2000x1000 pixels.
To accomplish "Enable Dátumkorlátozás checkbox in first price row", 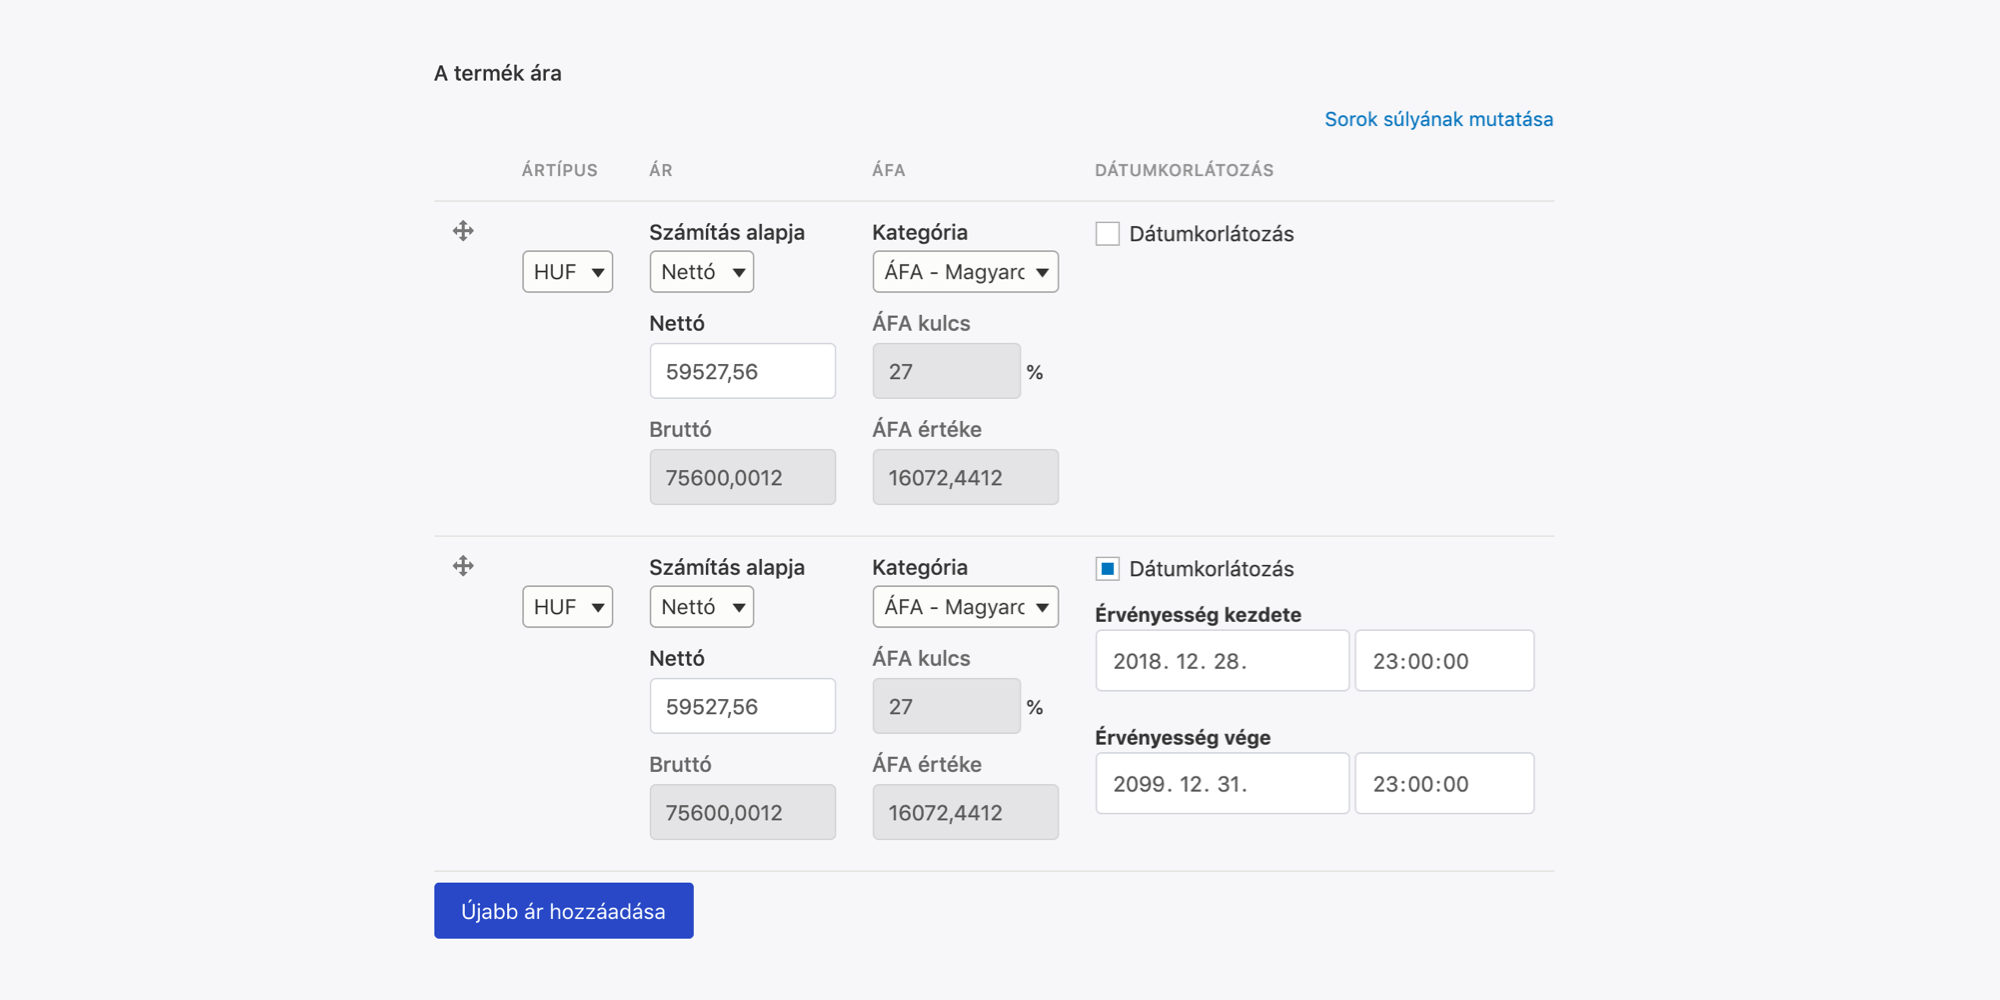I will pyautogui.click(x=1107, y=234).
